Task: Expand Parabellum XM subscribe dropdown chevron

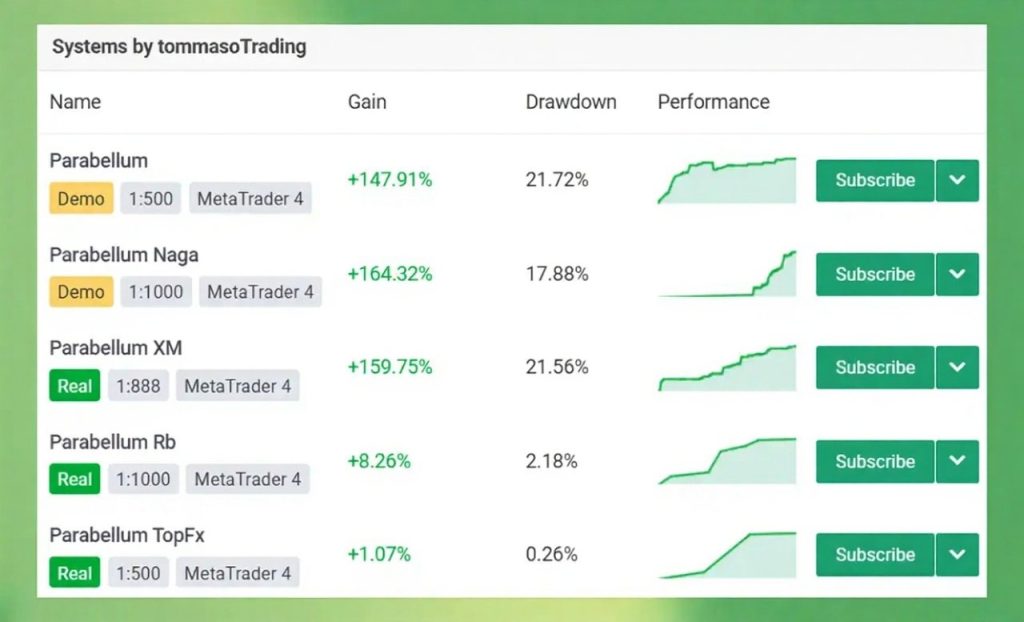Action: point(957,367)
